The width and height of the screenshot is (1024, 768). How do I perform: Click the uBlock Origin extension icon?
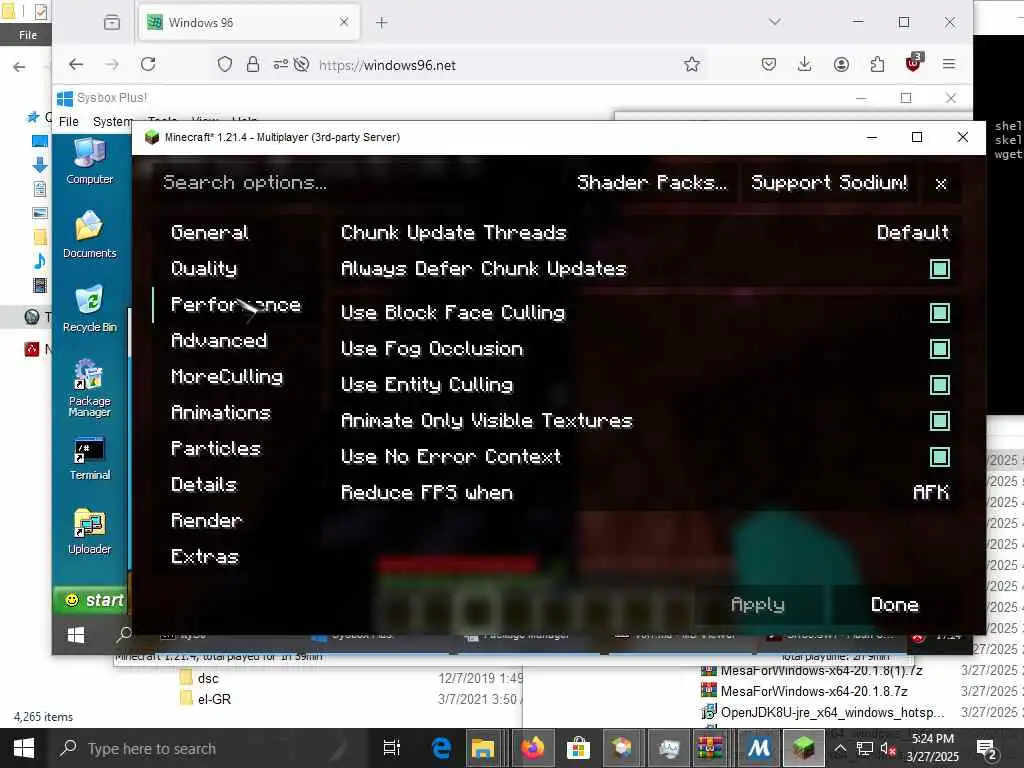913,63
